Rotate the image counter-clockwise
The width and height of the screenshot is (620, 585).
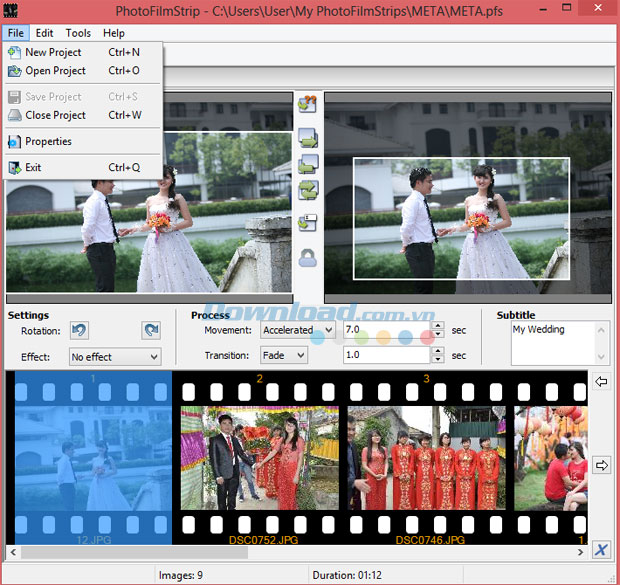pos(80,330)
